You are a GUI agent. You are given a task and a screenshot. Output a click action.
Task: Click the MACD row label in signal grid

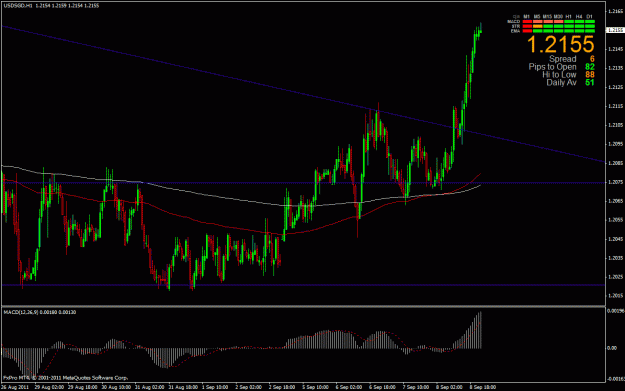click(x=514, y=22)
